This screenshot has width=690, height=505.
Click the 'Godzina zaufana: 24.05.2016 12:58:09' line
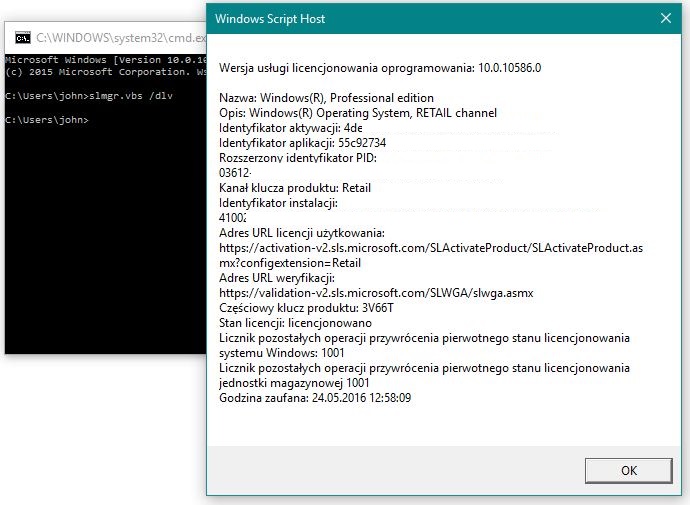[x=315, y=398]
